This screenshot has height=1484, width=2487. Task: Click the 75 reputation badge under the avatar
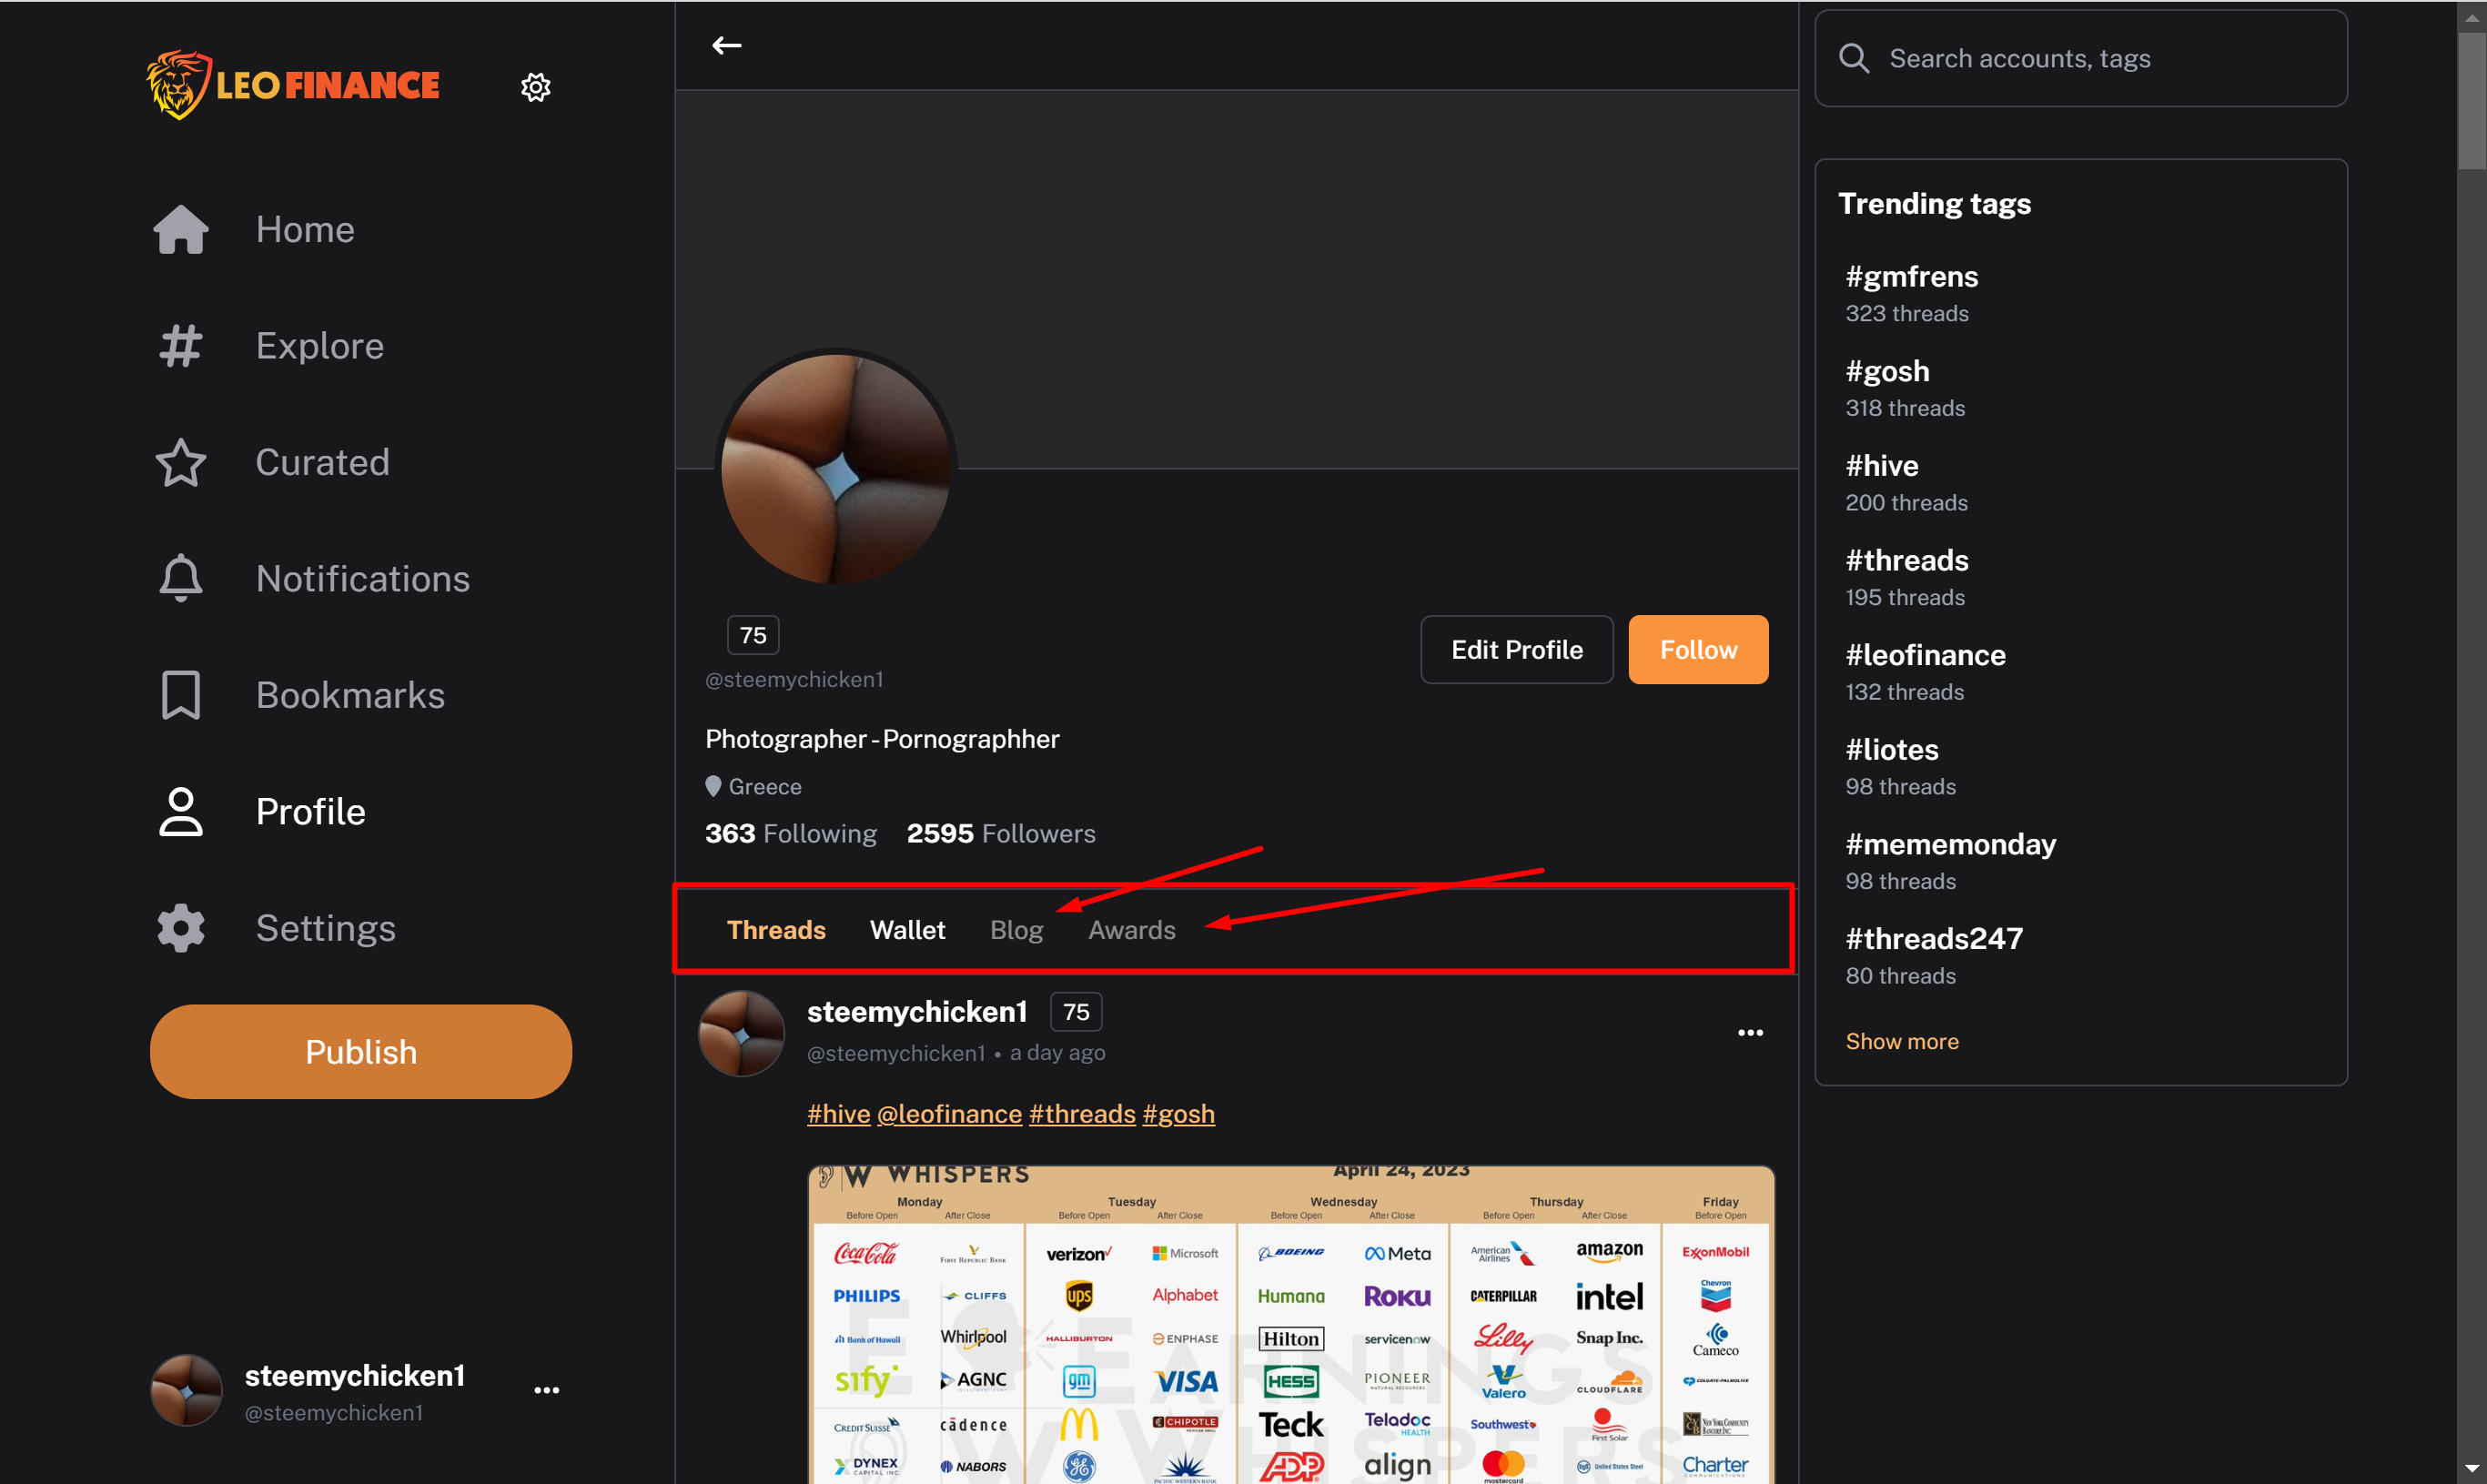pyautogui.click(x=753, y=635)
